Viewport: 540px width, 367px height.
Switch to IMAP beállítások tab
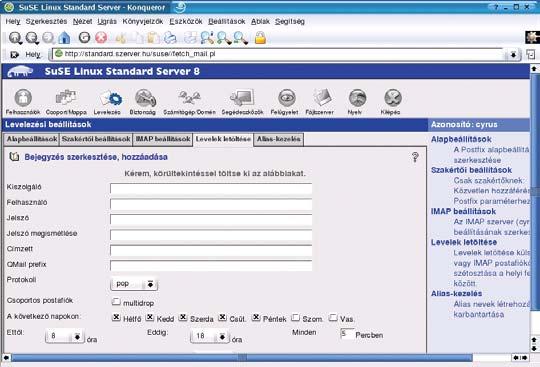pyautogui.click(x=163, y=139)
